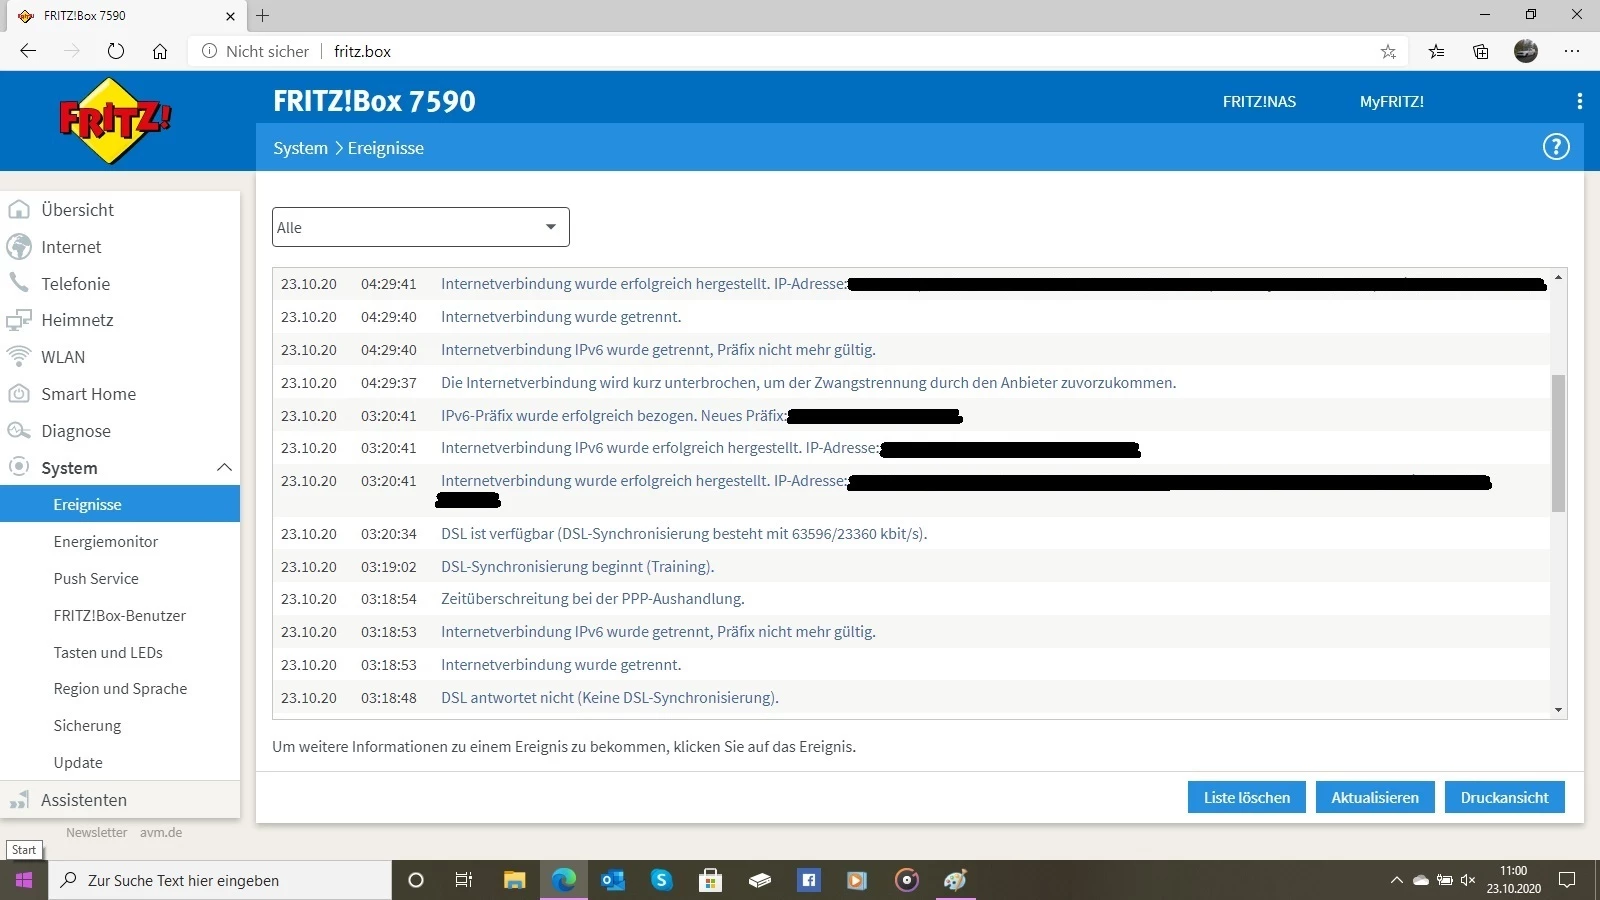This screenshot has height=900, width=1600.
Task: Open browser settings and more menu
Action: [x=1572, y=51]
